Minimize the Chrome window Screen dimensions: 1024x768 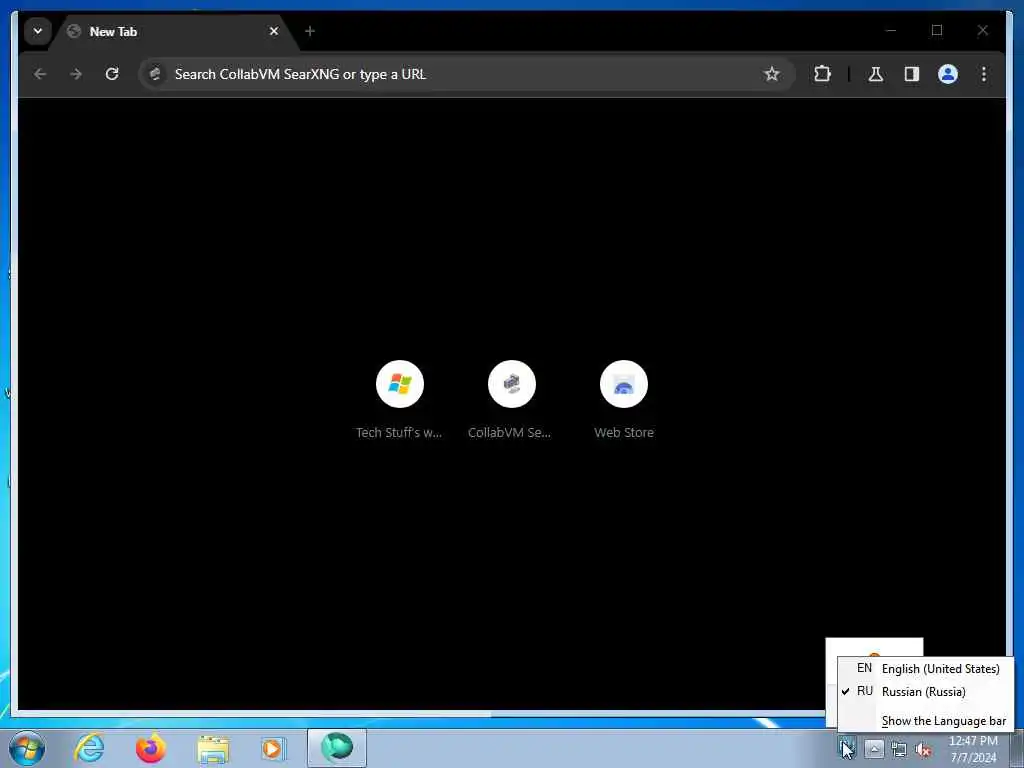(x=891, y=30)
